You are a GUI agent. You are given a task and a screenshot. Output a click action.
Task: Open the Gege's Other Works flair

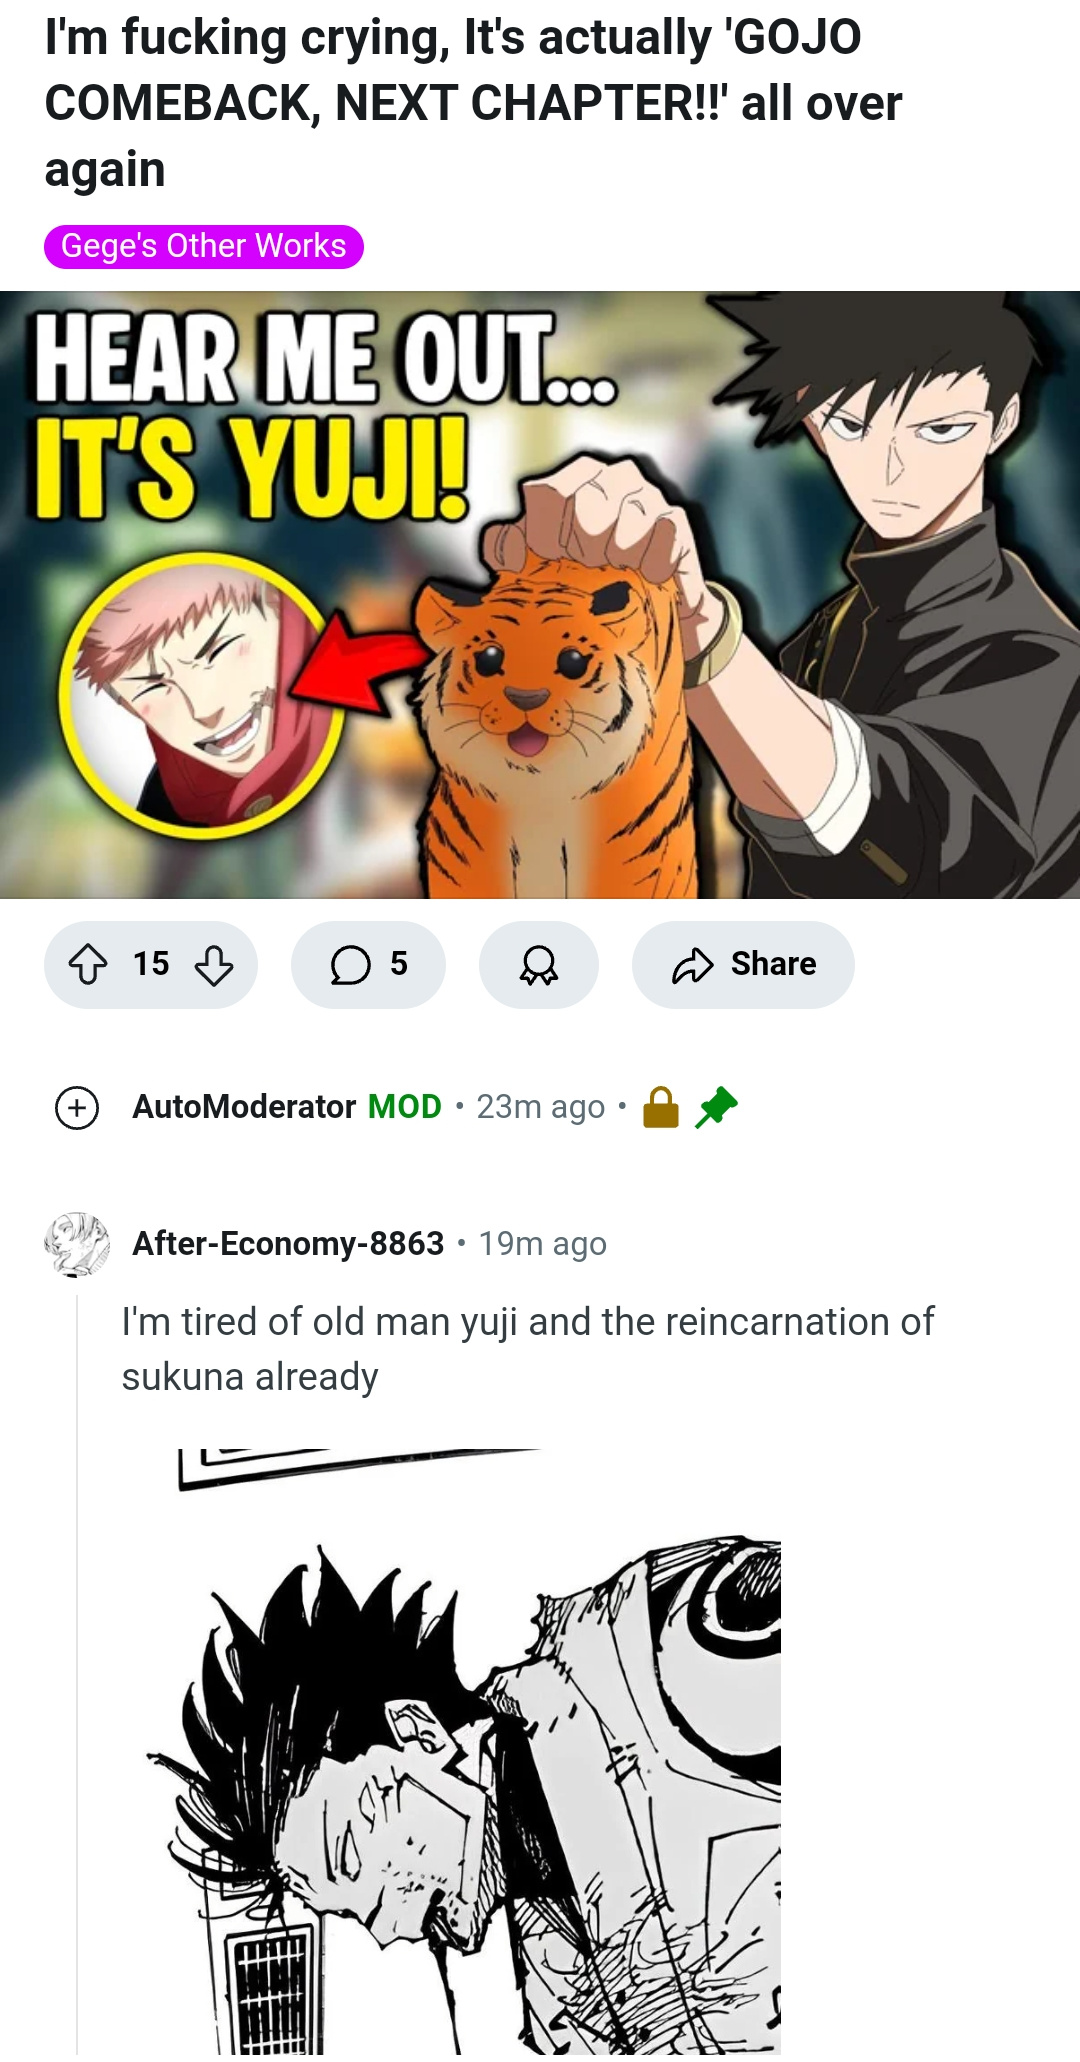tap(204, 247)
